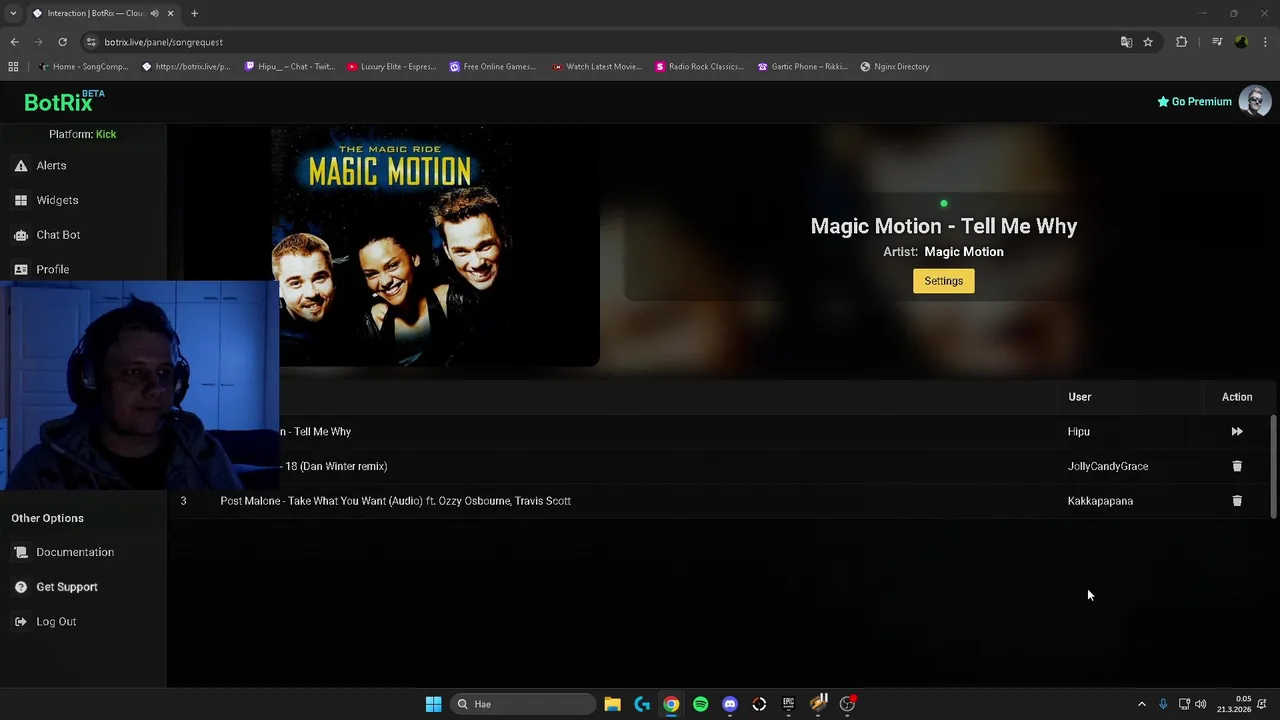
Task: Go back with browser back arrow
Action: [14, 42]
